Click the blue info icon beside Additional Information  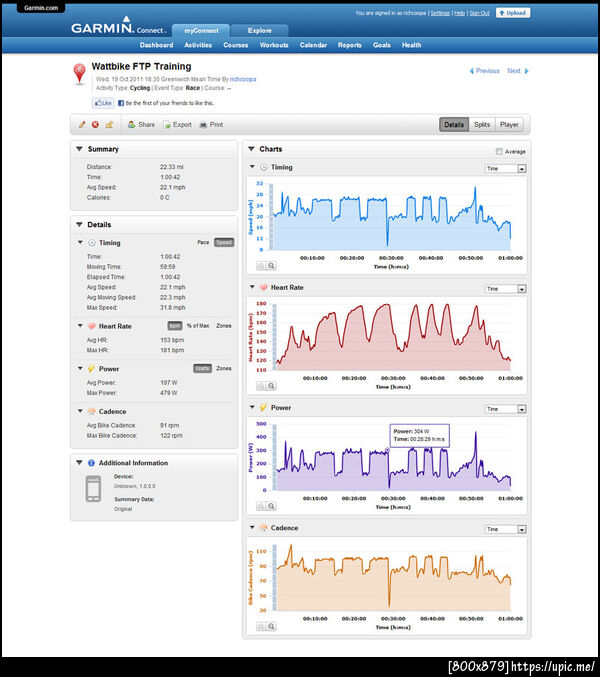click(x=91, y=463)
